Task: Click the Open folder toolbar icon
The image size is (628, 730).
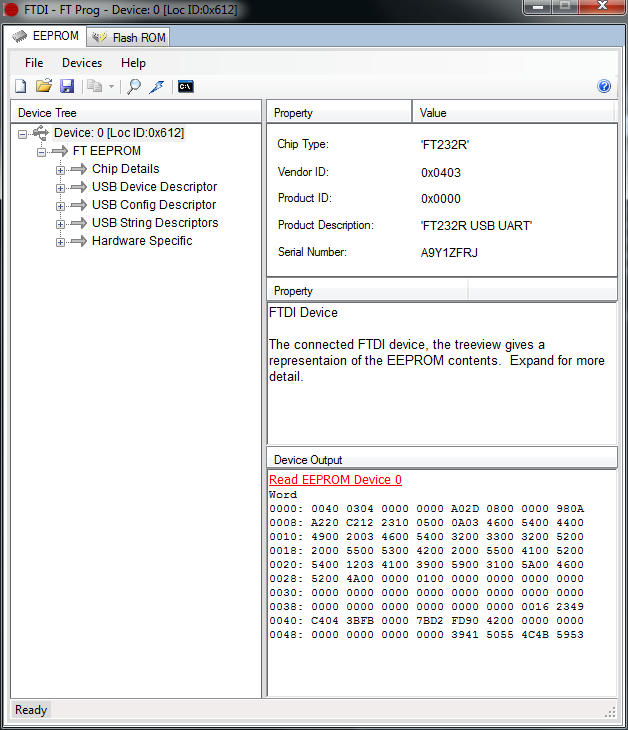Action: (44, 87)
